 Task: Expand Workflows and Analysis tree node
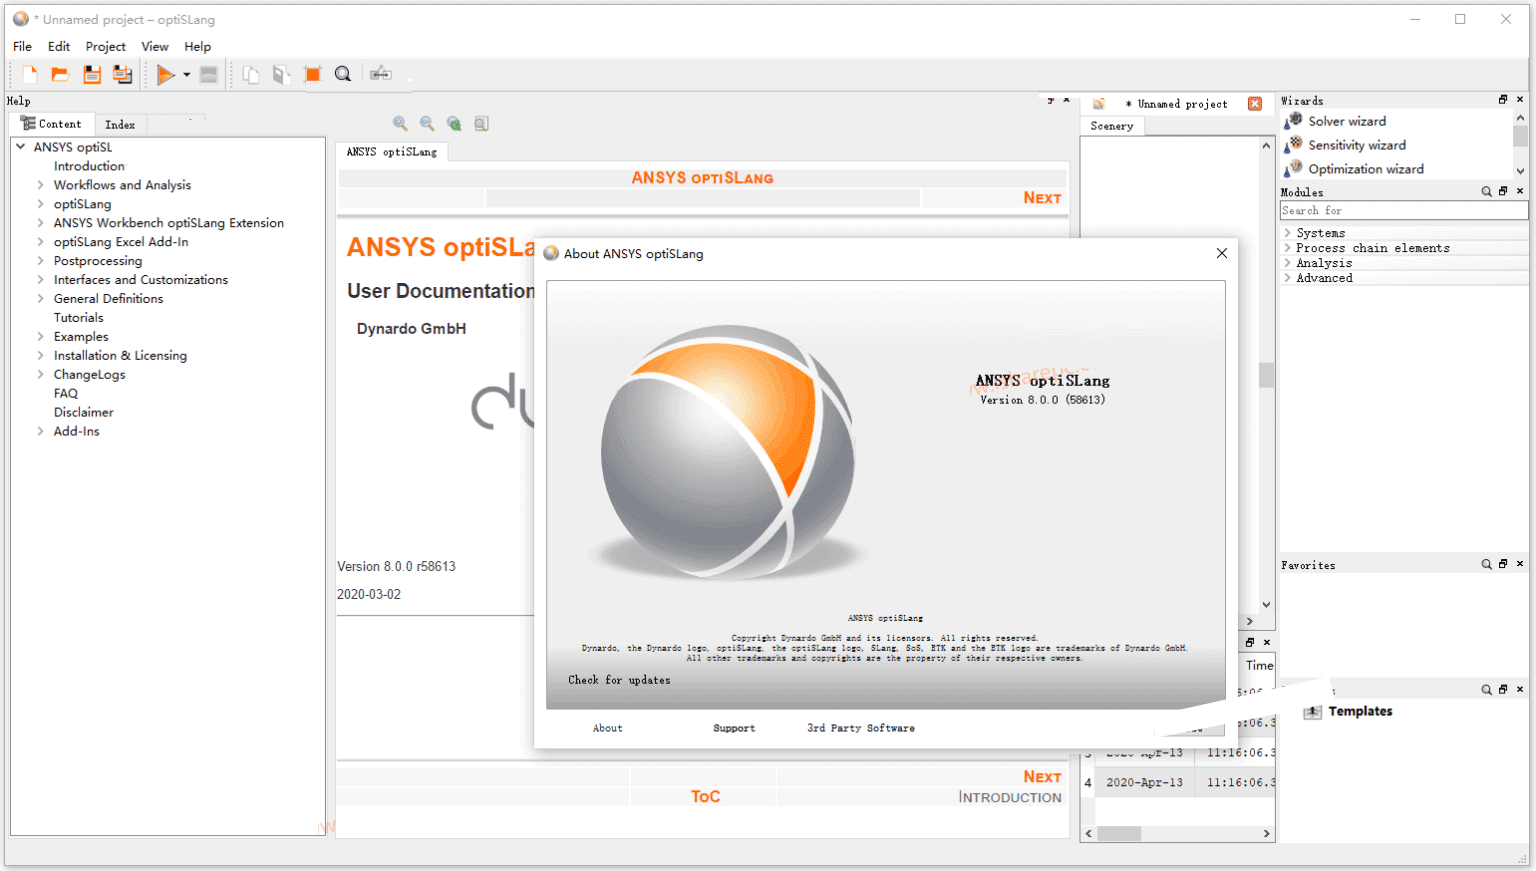click(x=40, y=185)
